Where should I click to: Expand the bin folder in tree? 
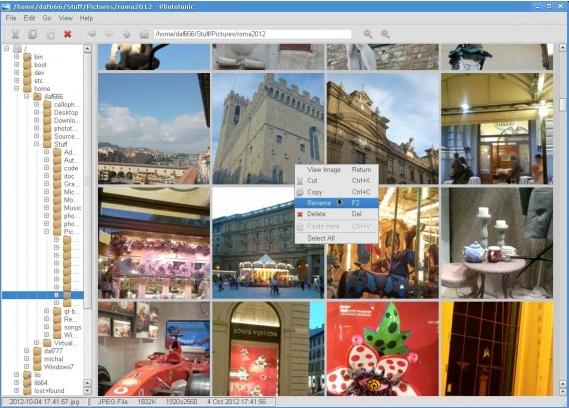[17, 57]
